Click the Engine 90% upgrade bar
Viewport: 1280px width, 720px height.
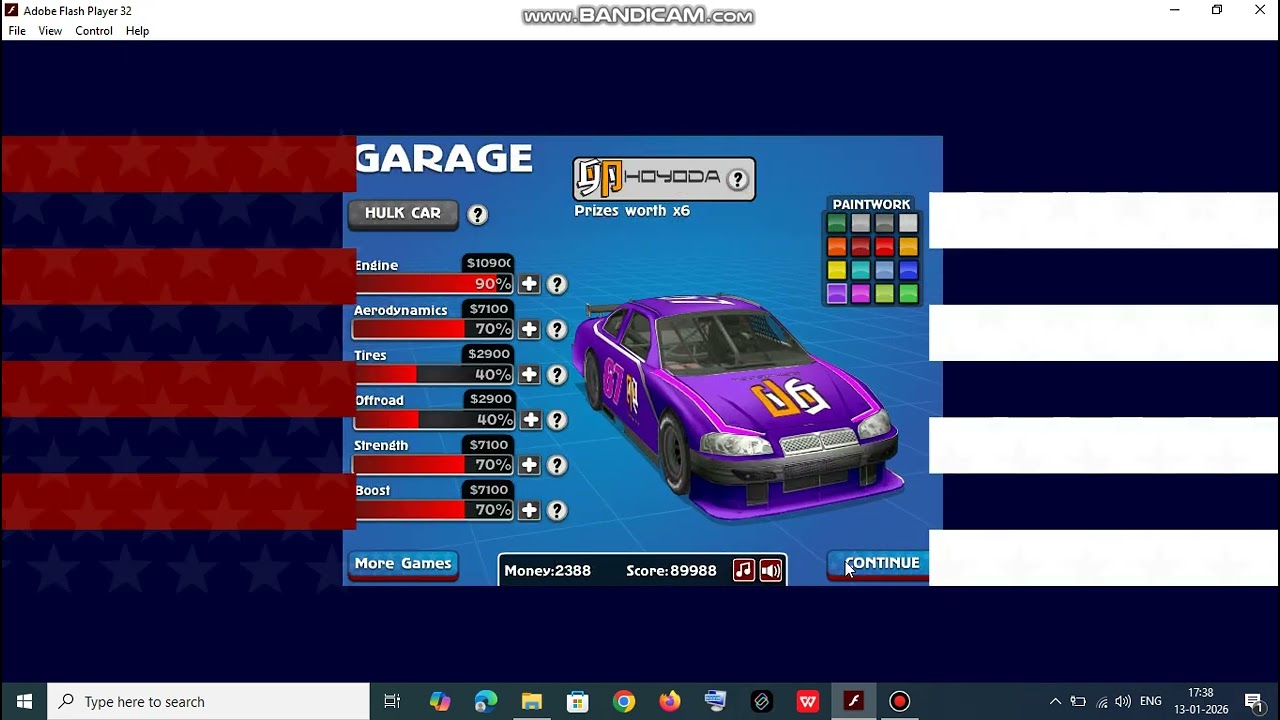[x=434, y=284]
